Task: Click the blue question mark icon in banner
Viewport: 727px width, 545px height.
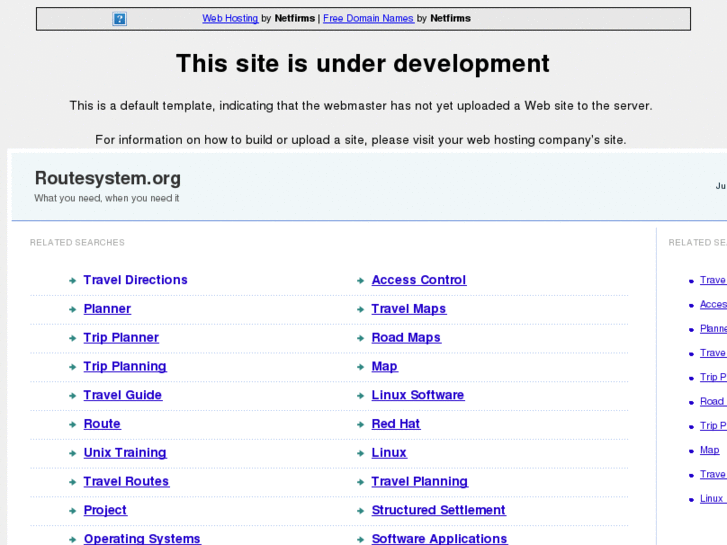Action: (x=120, y=19)
